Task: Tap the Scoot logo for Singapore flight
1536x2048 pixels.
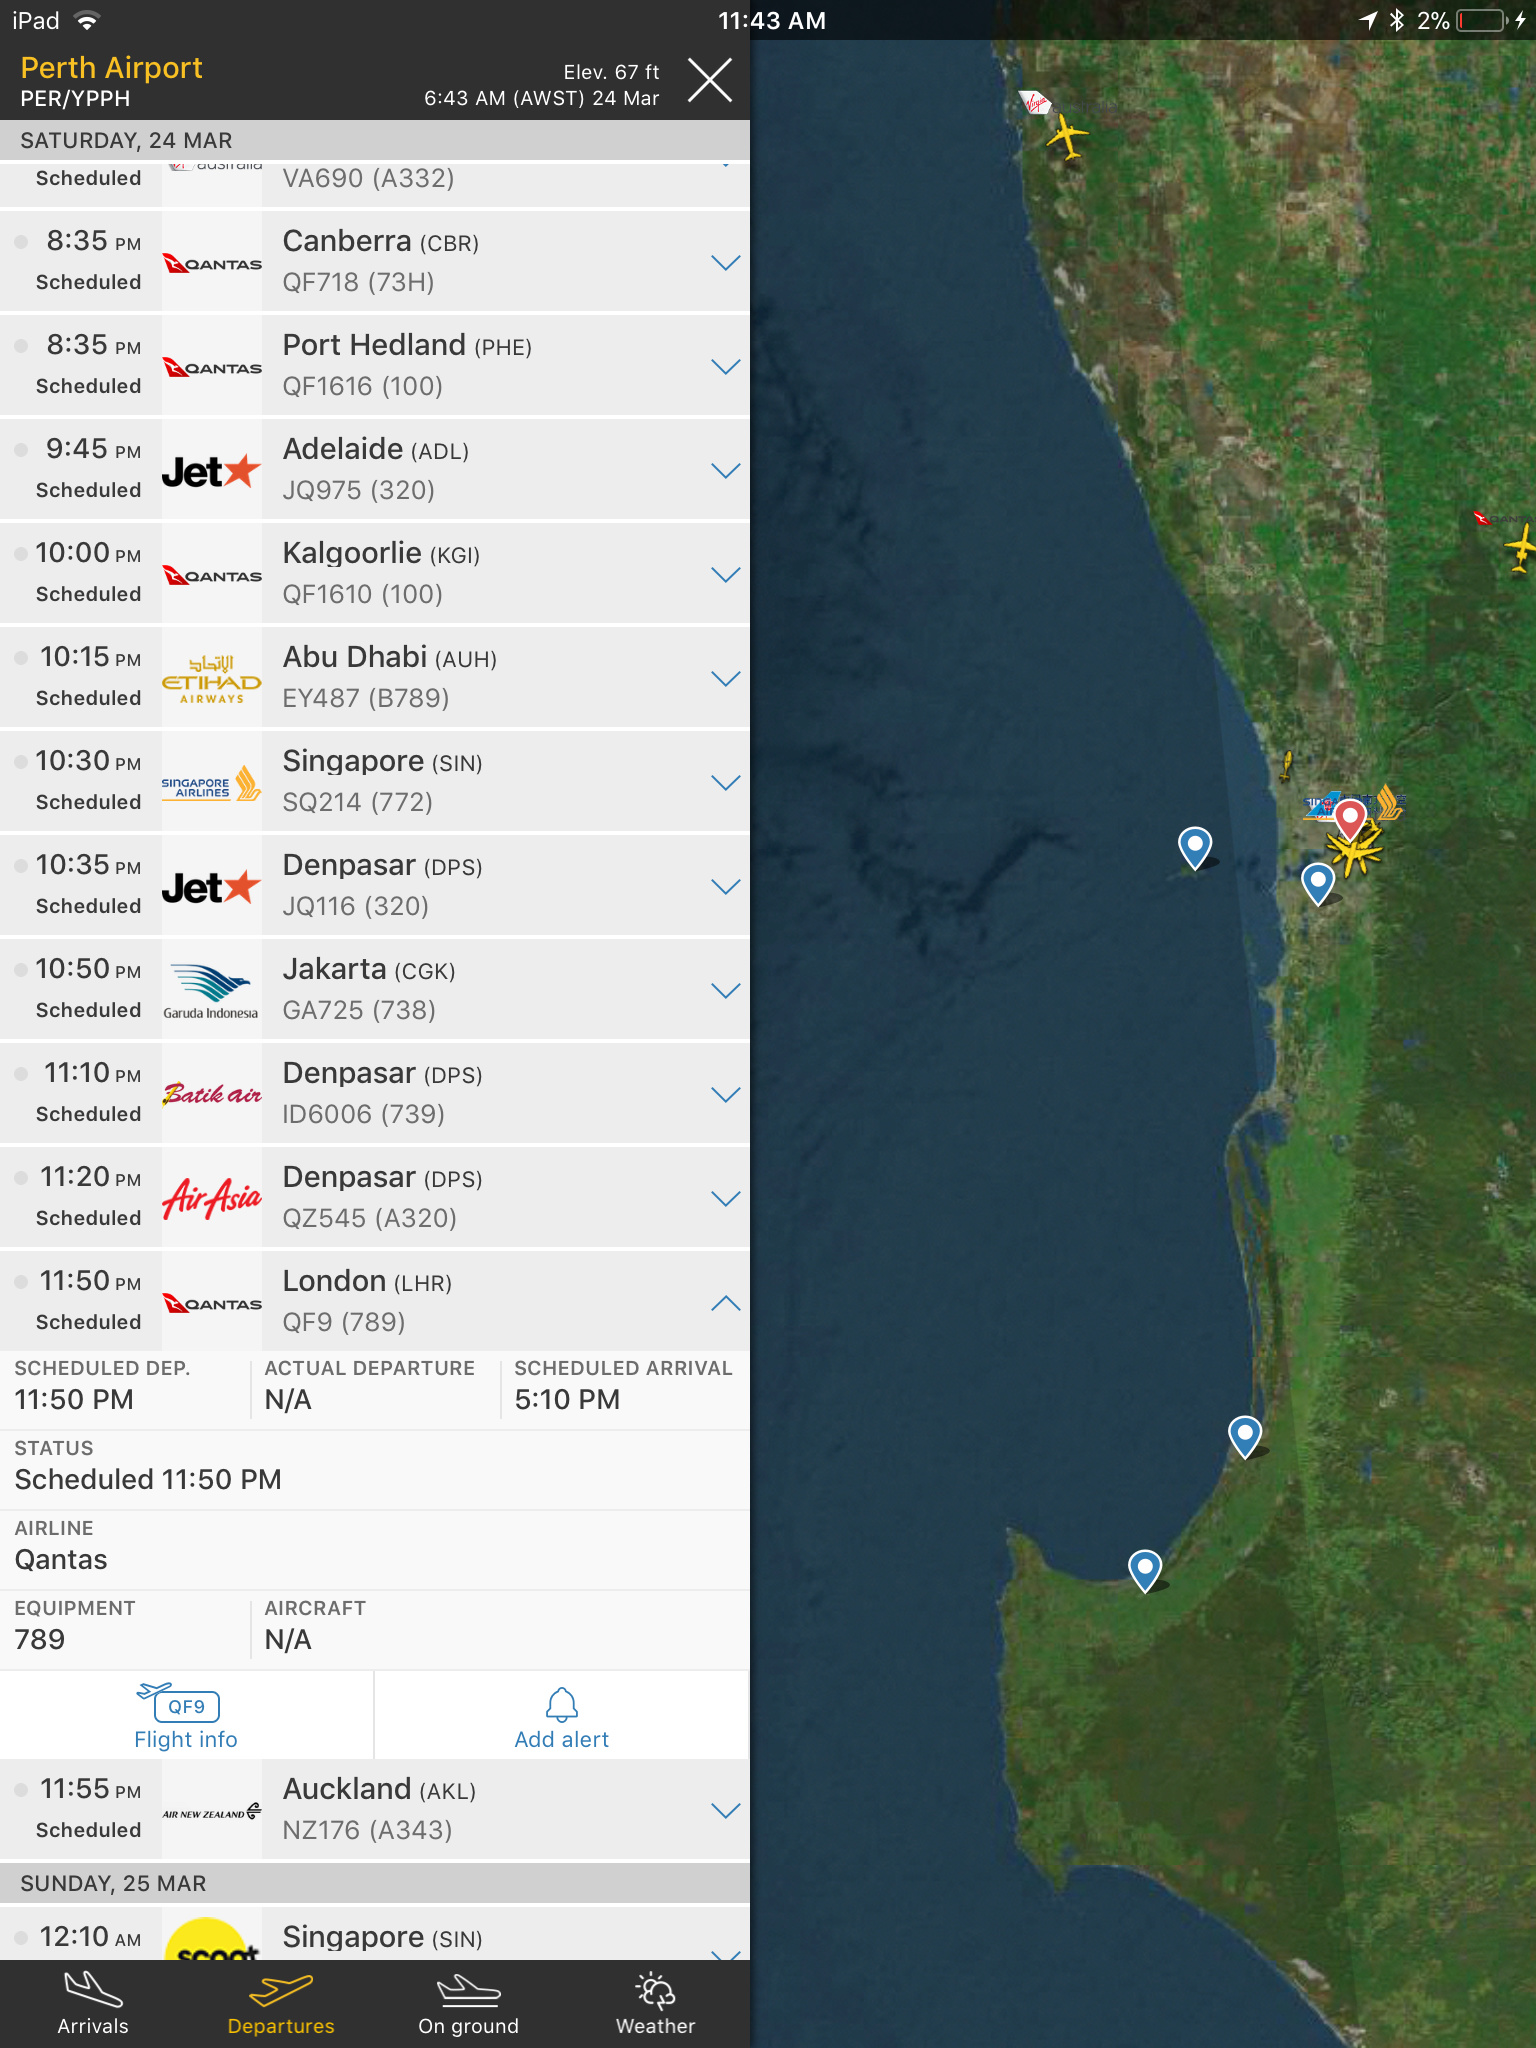Action: [x=212, y=1938]
